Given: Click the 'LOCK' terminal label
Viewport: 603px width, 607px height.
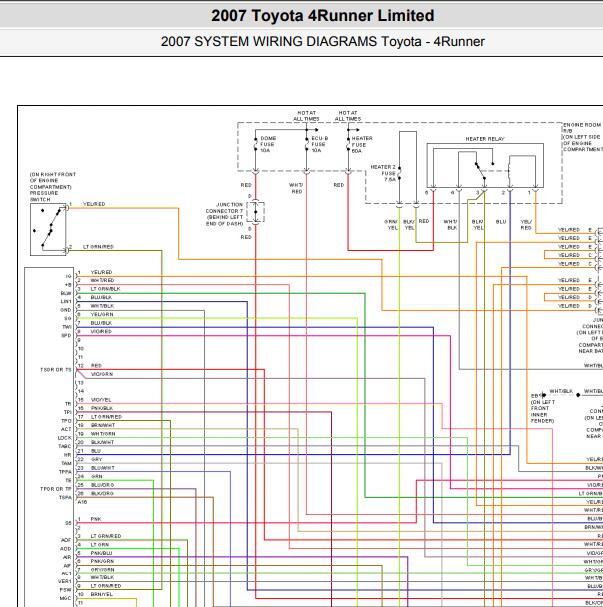Looking at the screenshot, I should [x=65, y=438].
